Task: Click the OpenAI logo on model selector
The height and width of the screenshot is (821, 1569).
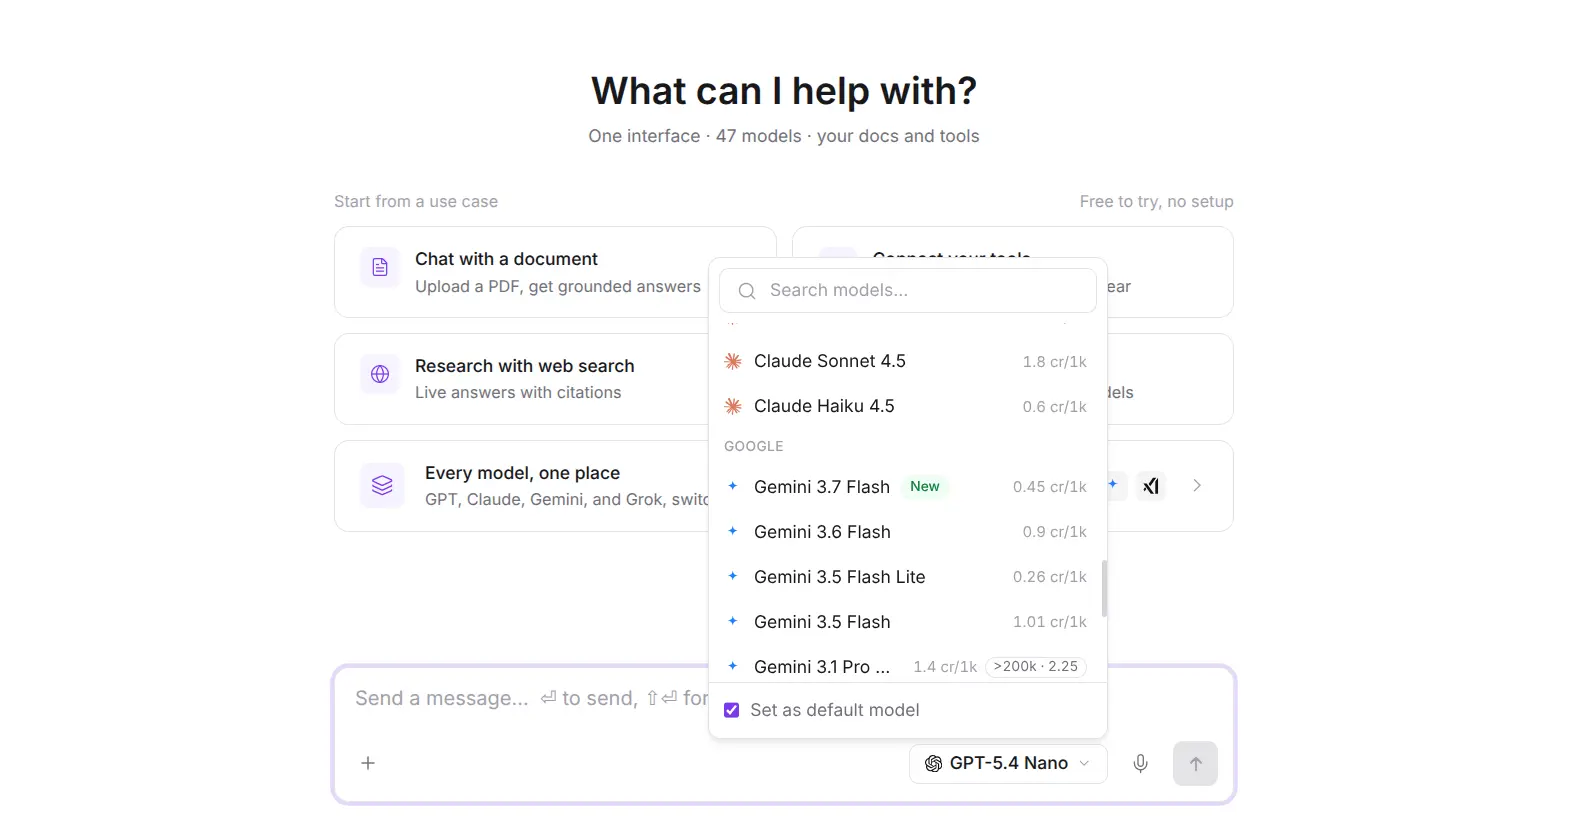Action: coord(934,764)
